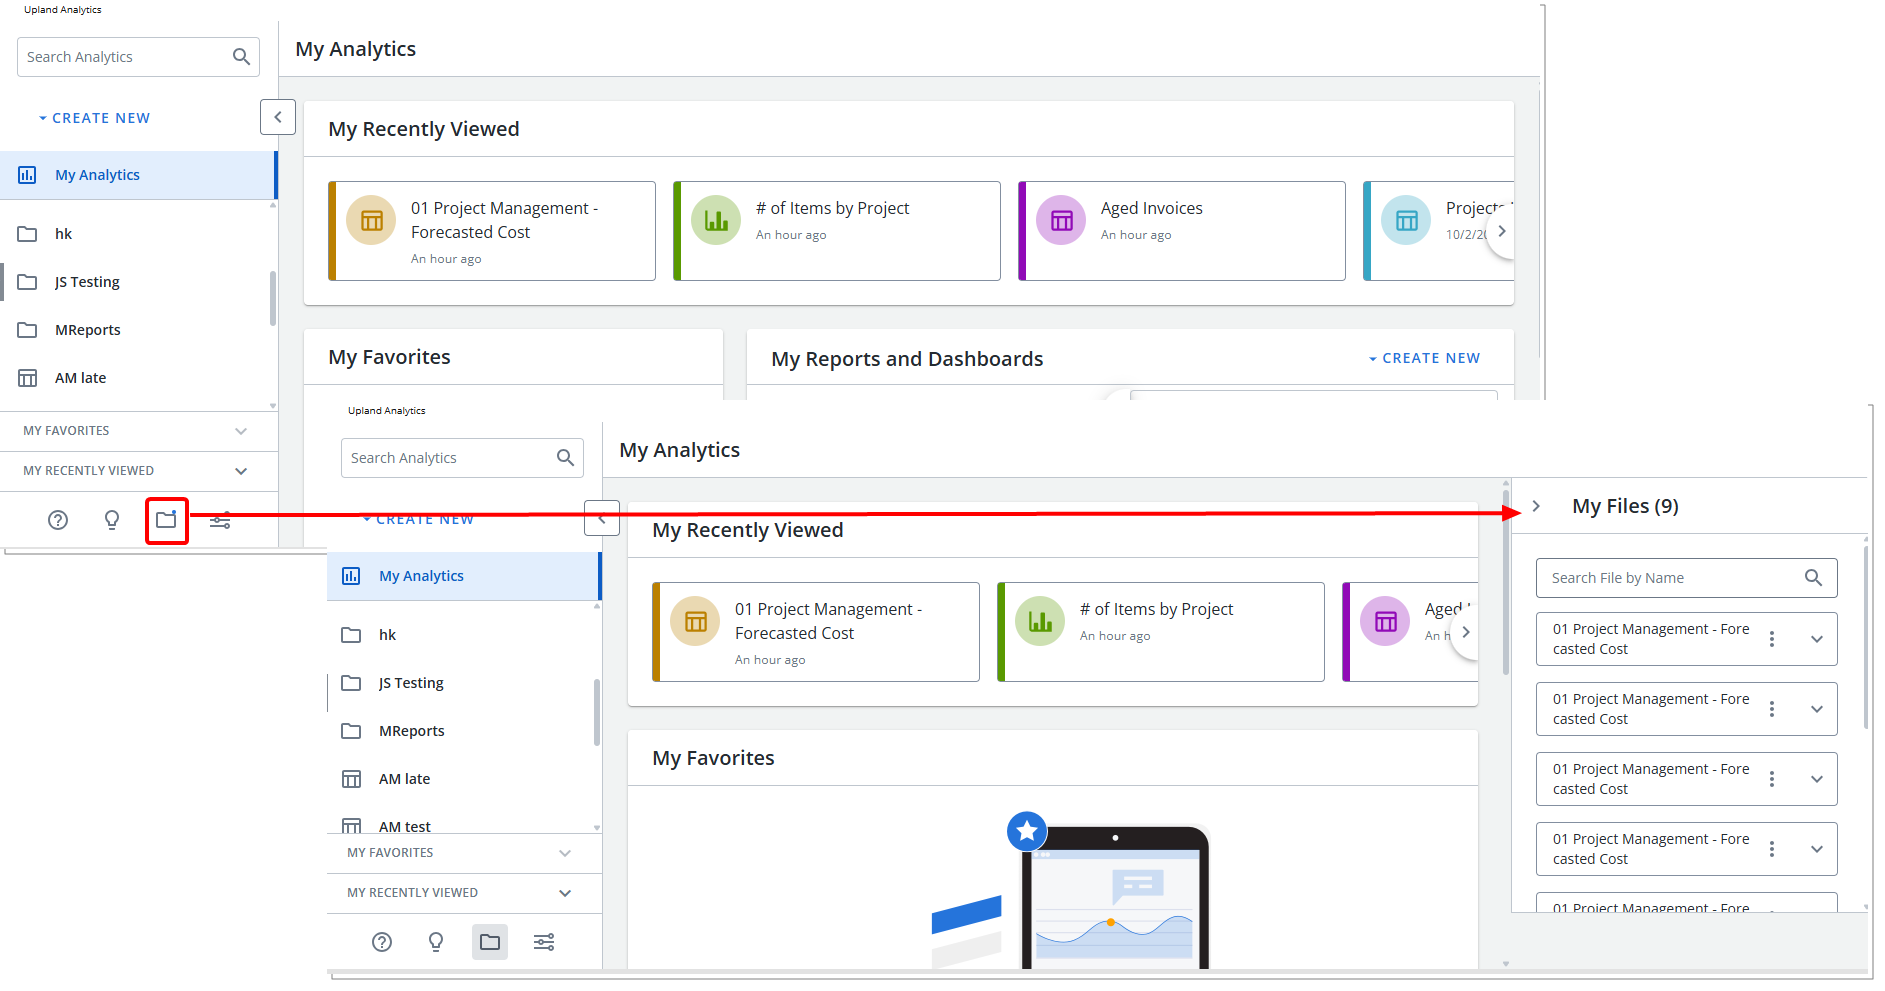The image size is (1885, 991).
Task: Select the second file name in My Files
Action: pos(1650,709)
